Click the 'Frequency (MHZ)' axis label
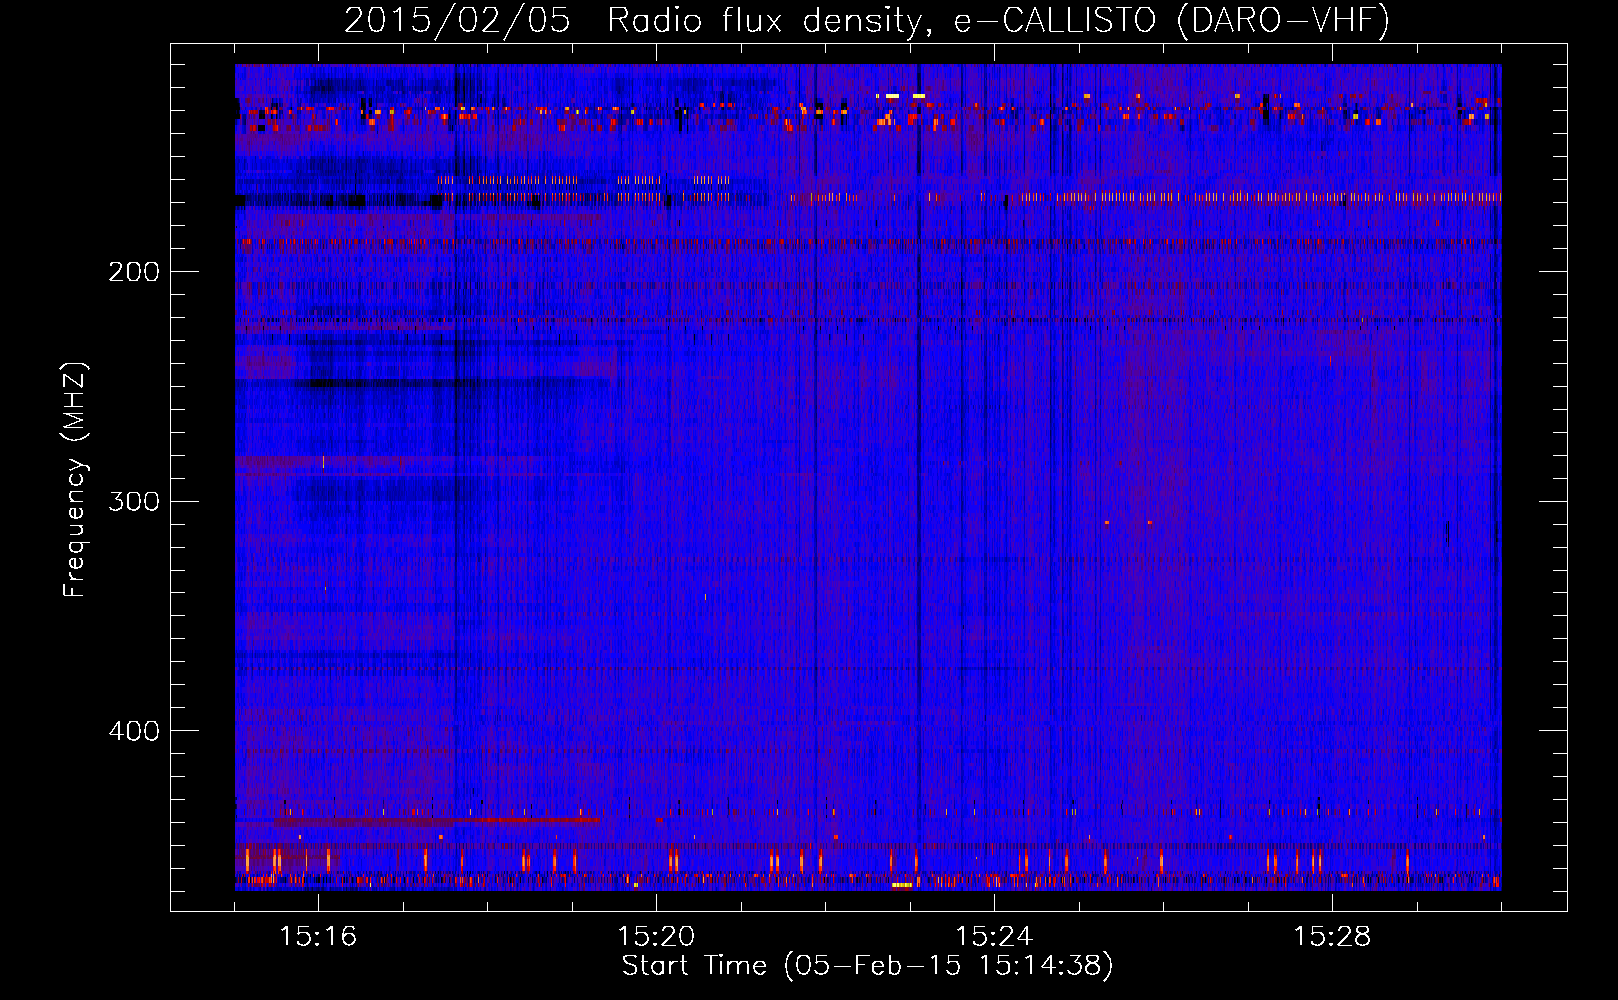The image size is (1618, 1000). pyautogui.click(x=75, y=480)
